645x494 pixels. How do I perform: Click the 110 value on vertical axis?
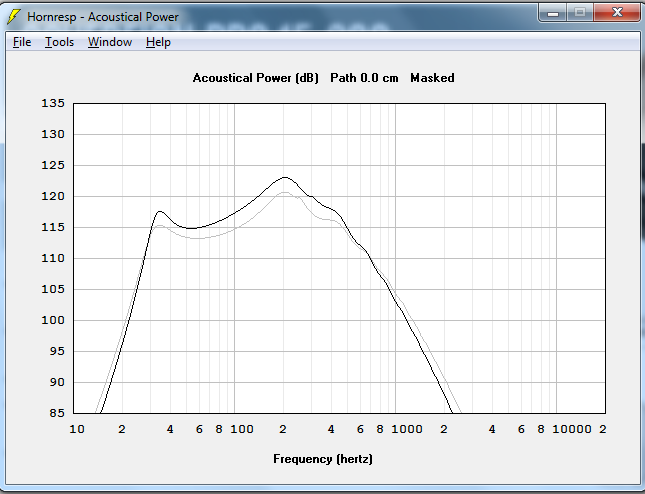click(53, 258)
